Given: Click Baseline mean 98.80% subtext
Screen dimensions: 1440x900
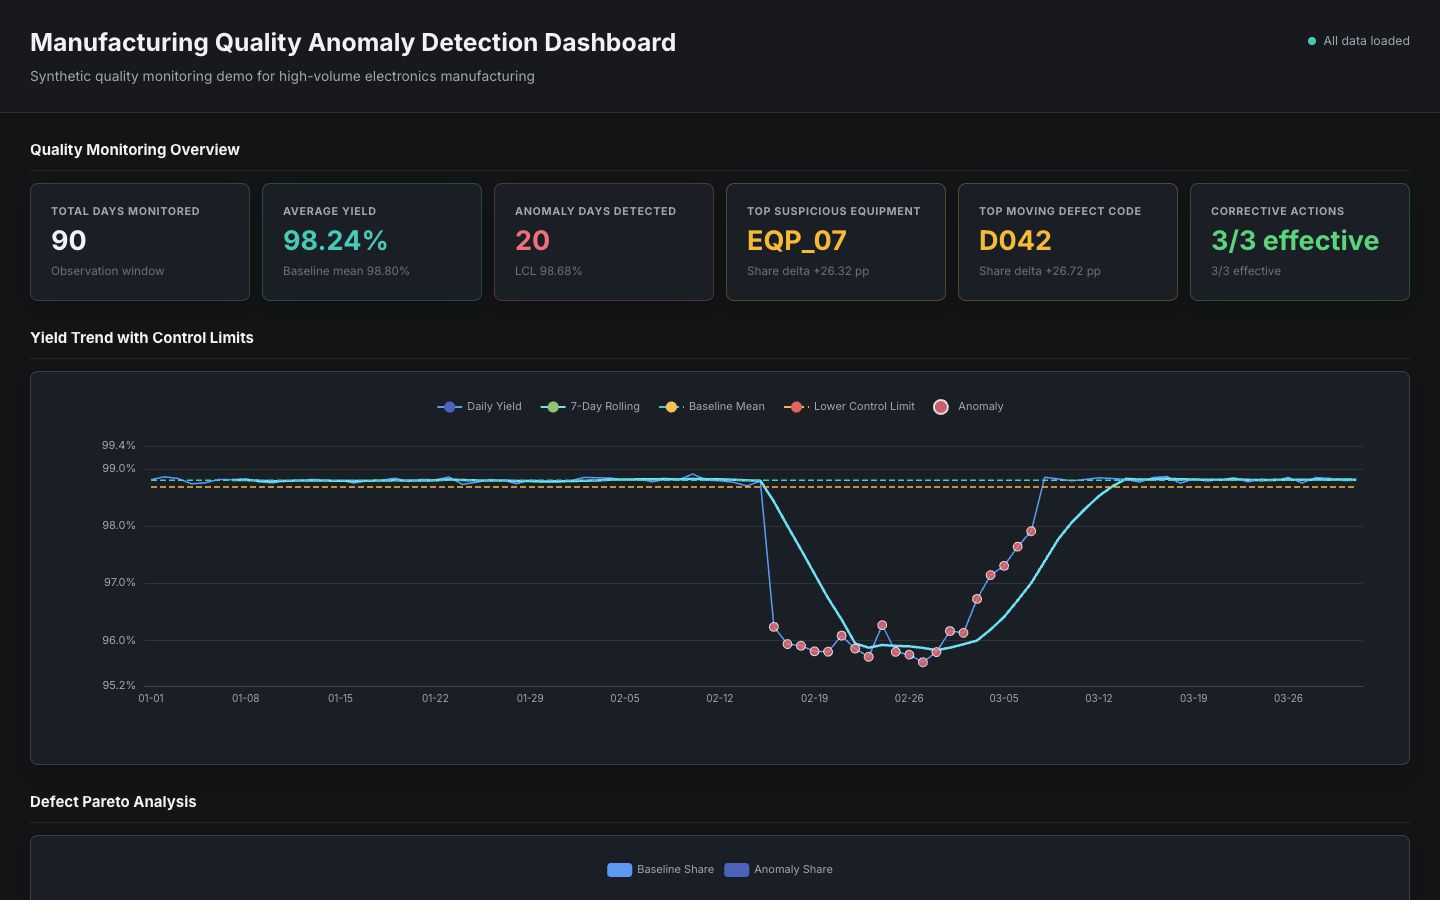Looking at the screenshot, I should pos(346,271).
